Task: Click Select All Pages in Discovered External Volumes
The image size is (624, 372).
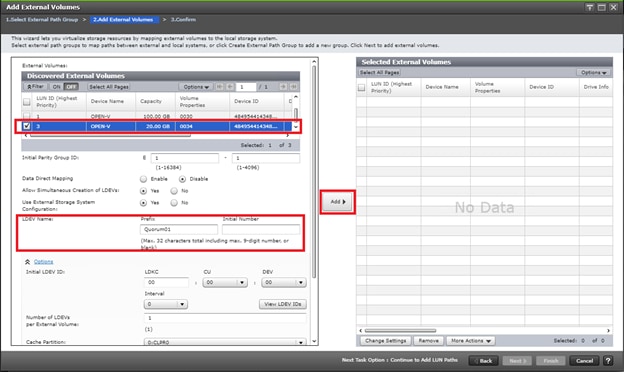Action: tap(109, 87)
